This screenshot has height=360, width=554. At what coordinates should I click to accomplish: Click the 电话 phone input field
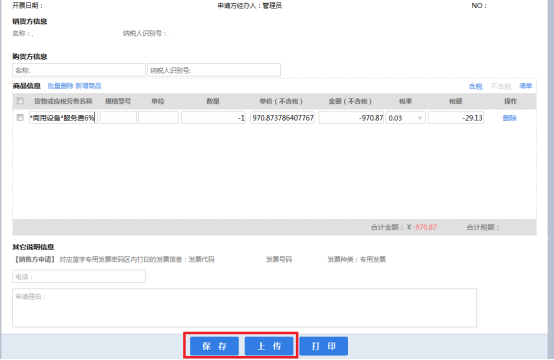[x=79, y=276]
